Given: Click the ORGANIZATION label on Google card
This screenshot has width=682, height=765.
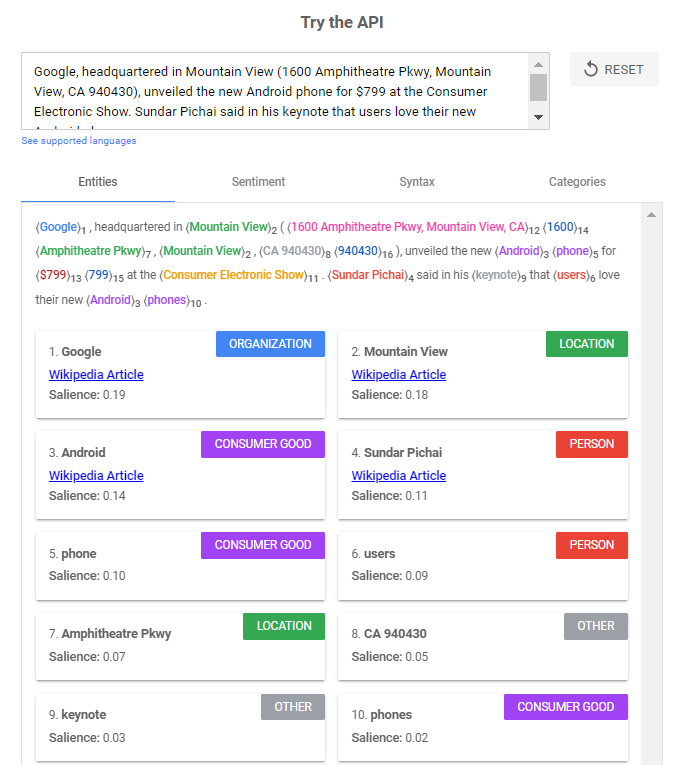Looking at the screenshot, I should coord(270,344).
